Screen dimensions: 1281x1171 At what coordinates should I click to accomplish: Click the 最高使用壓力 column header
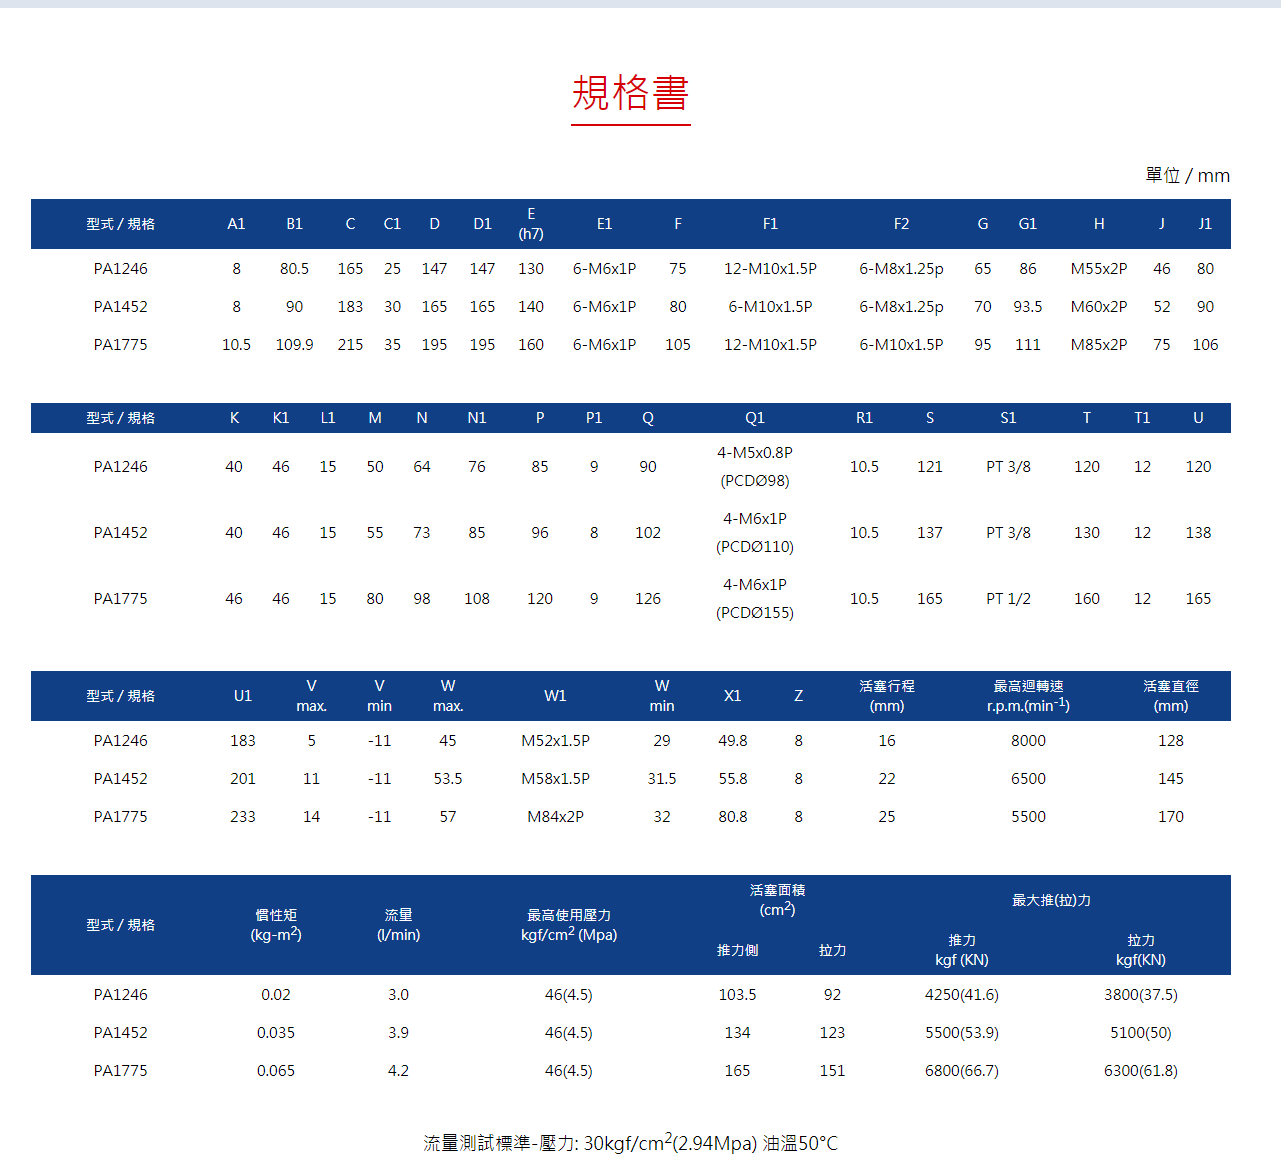click(568, 925)
